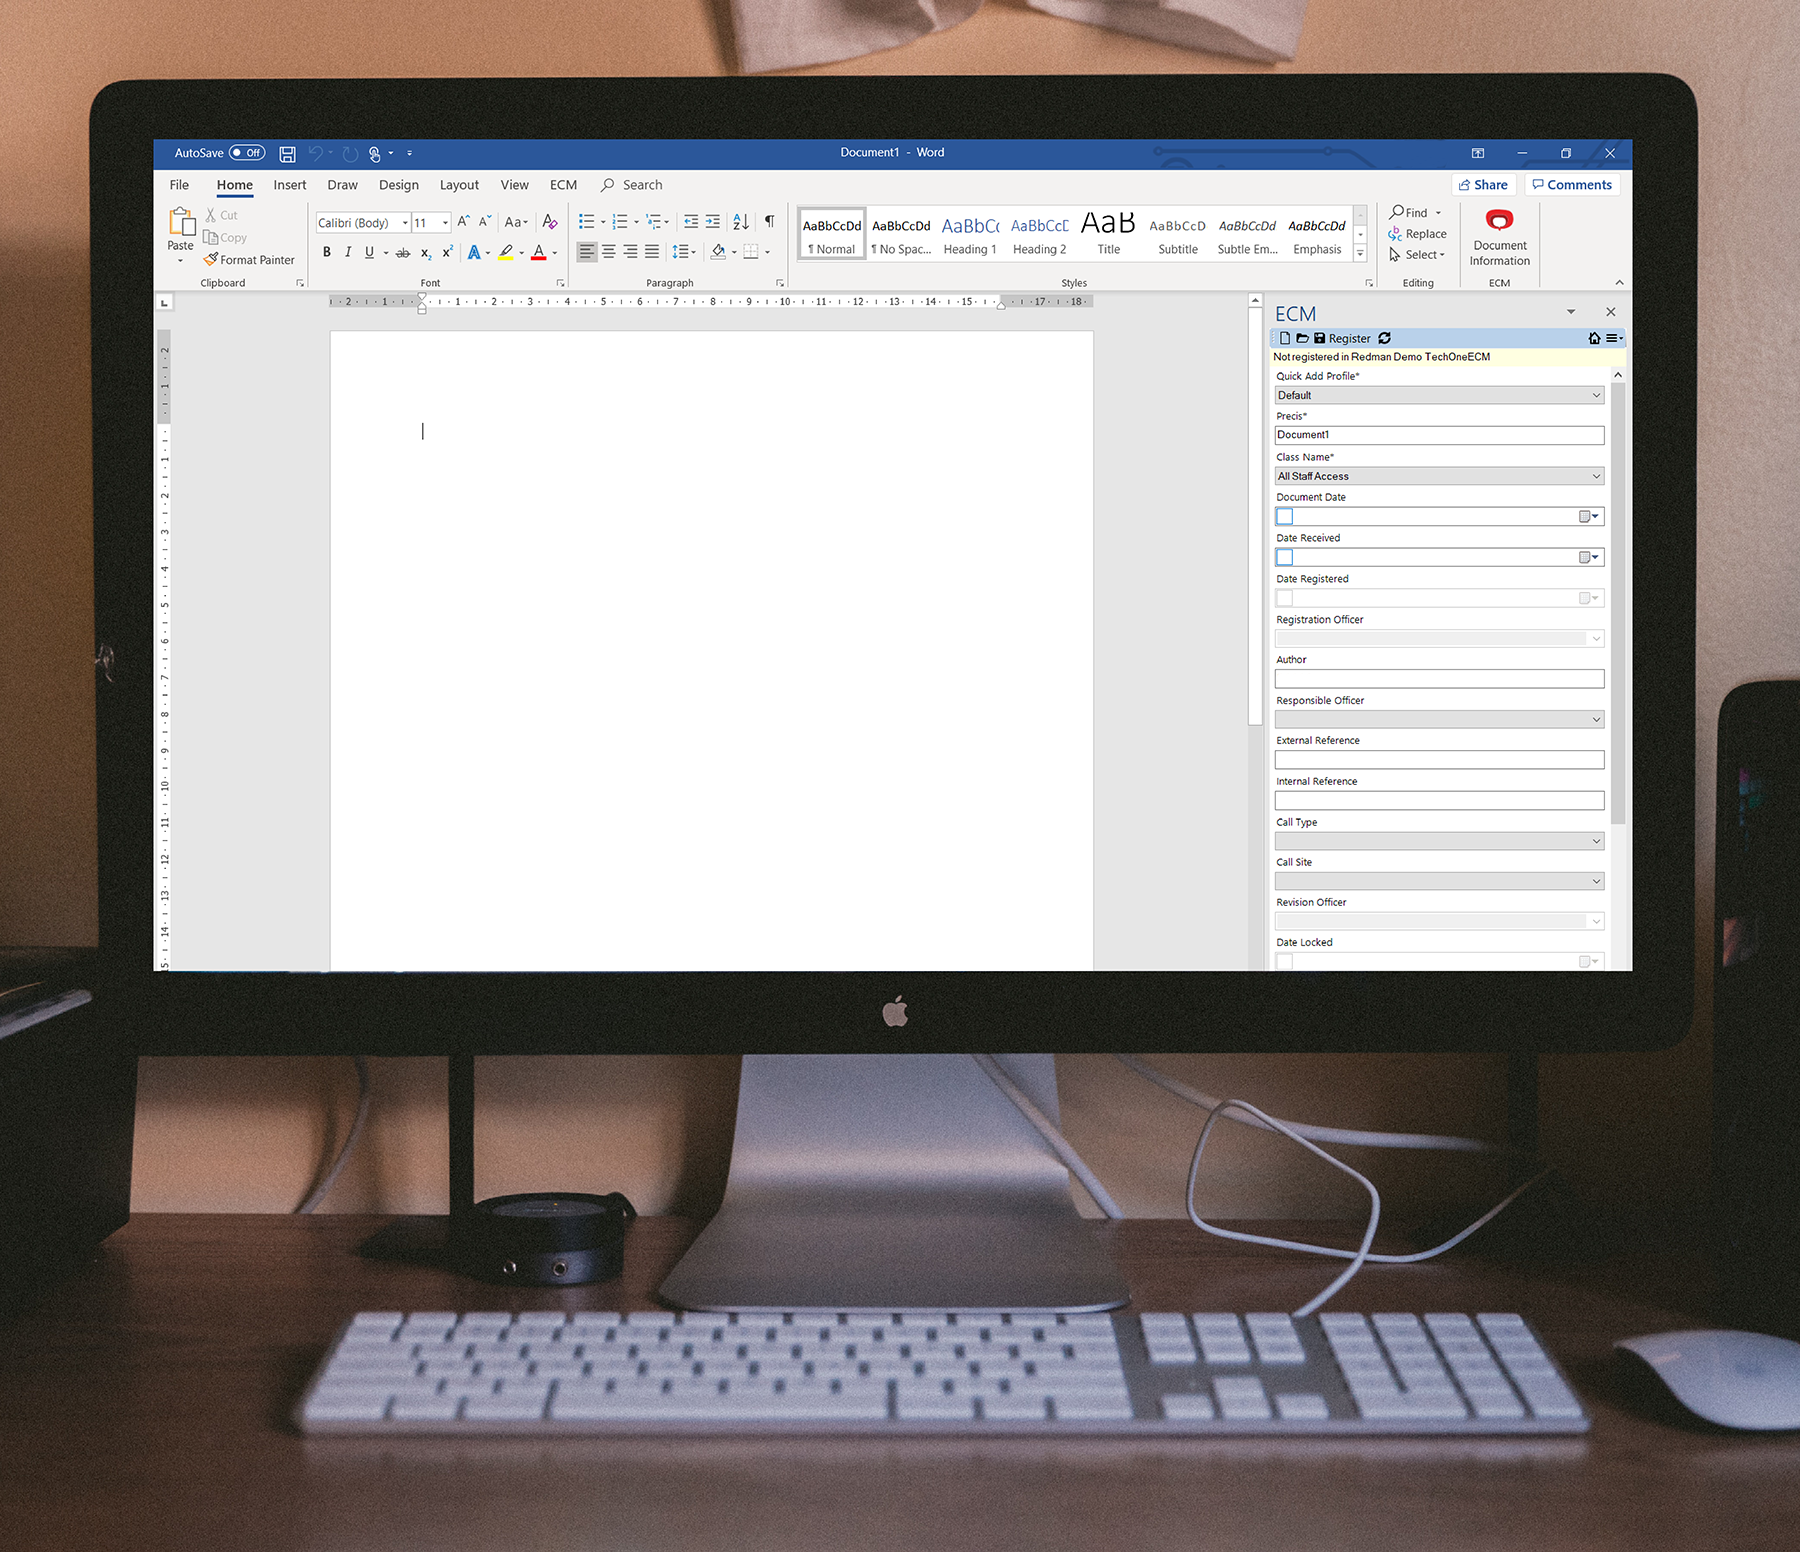
Task: Apply bullet list formatting
Action: tap(586, 222)
